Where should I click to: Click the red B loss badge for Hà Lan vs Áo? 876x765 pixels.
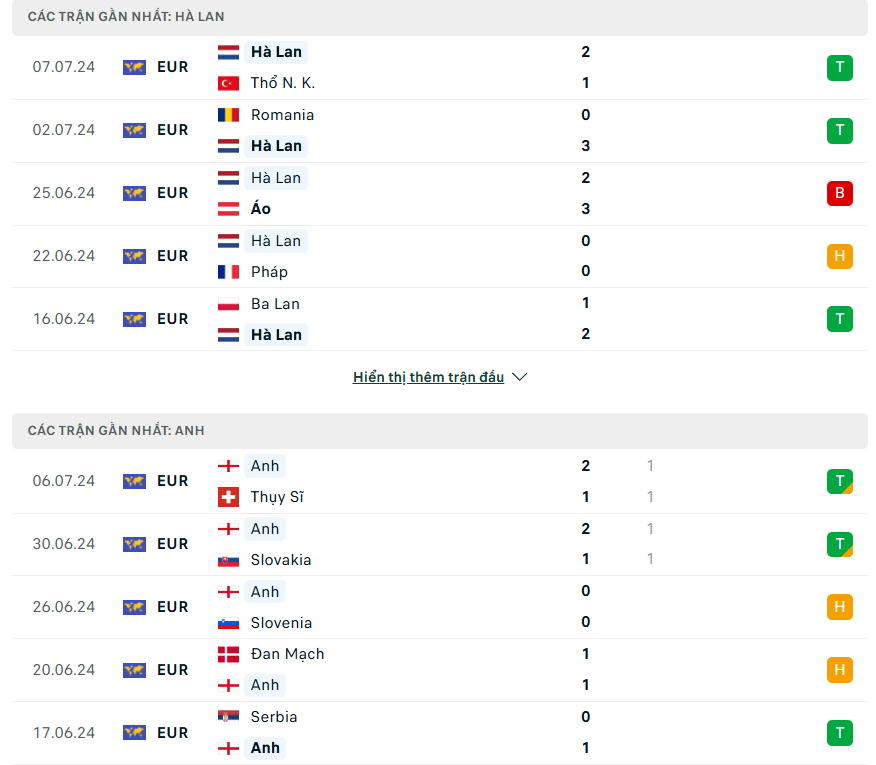[839, 193]
